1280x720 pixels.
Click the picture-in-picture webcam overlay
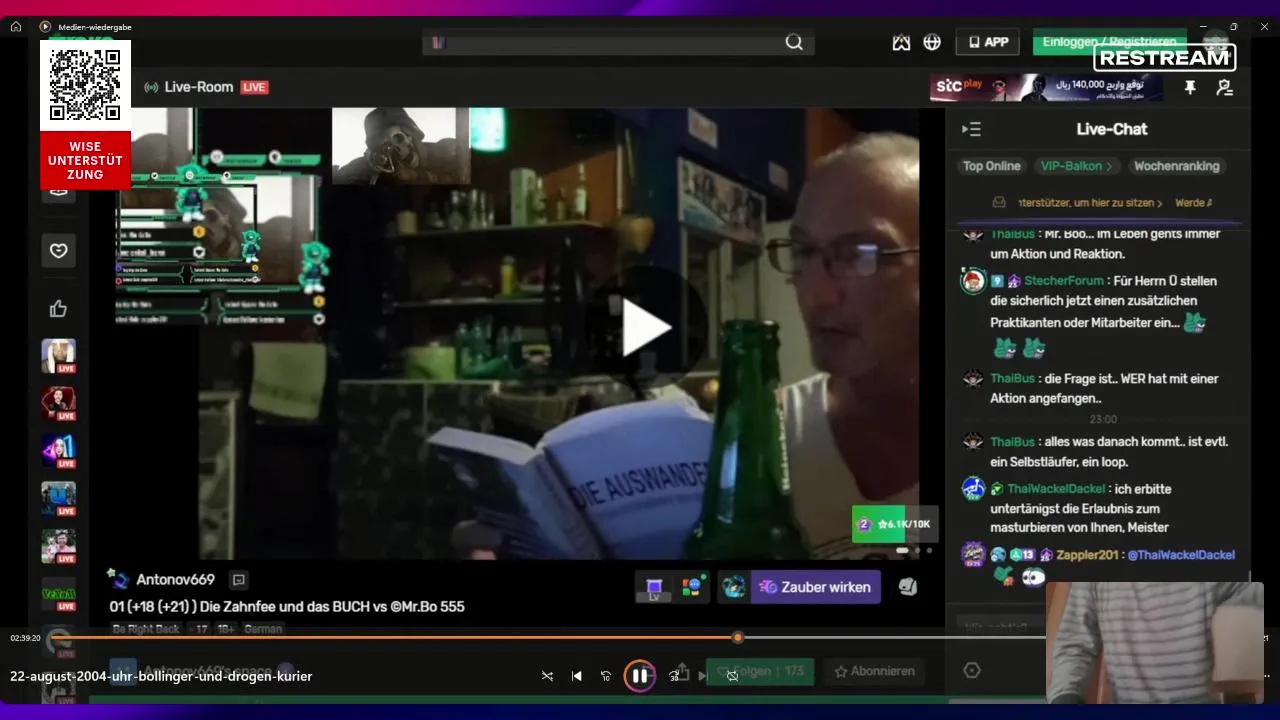coord(1155,642)
